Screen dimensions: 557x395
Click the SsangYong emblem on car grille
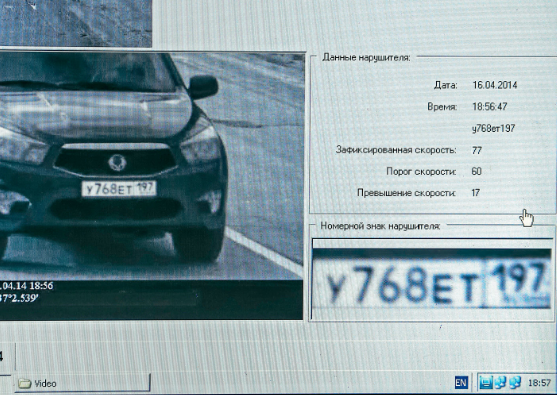coord(117,162)
